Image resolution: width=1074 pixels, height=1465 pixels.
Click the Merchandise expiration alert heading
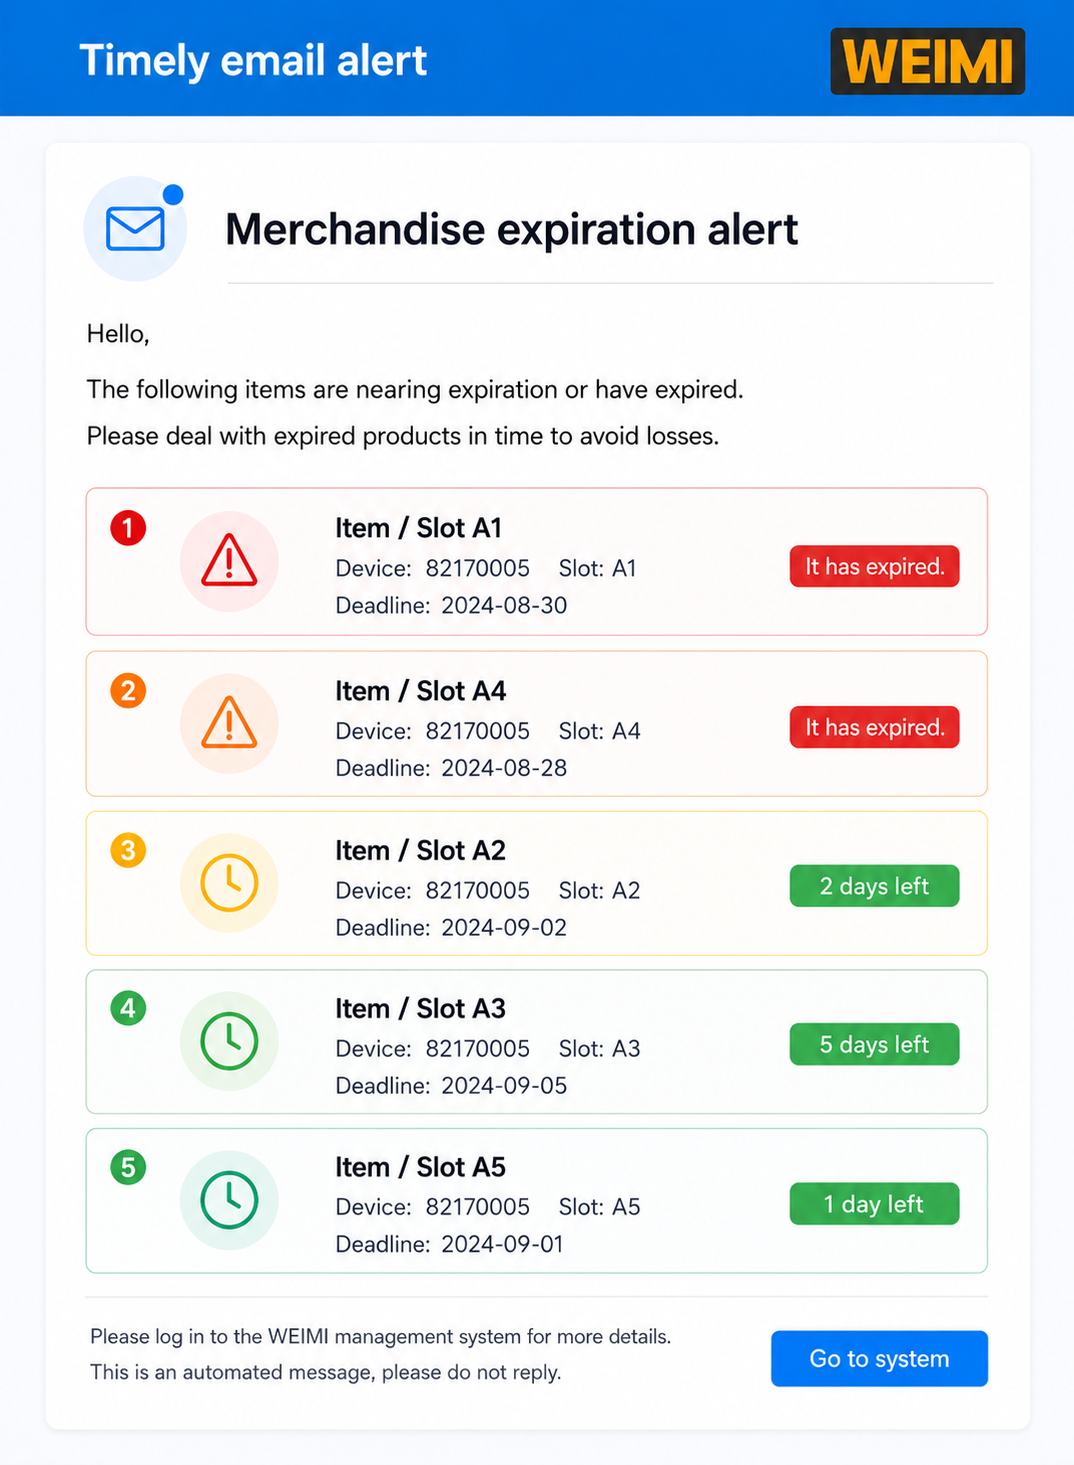tap(511, 229)
